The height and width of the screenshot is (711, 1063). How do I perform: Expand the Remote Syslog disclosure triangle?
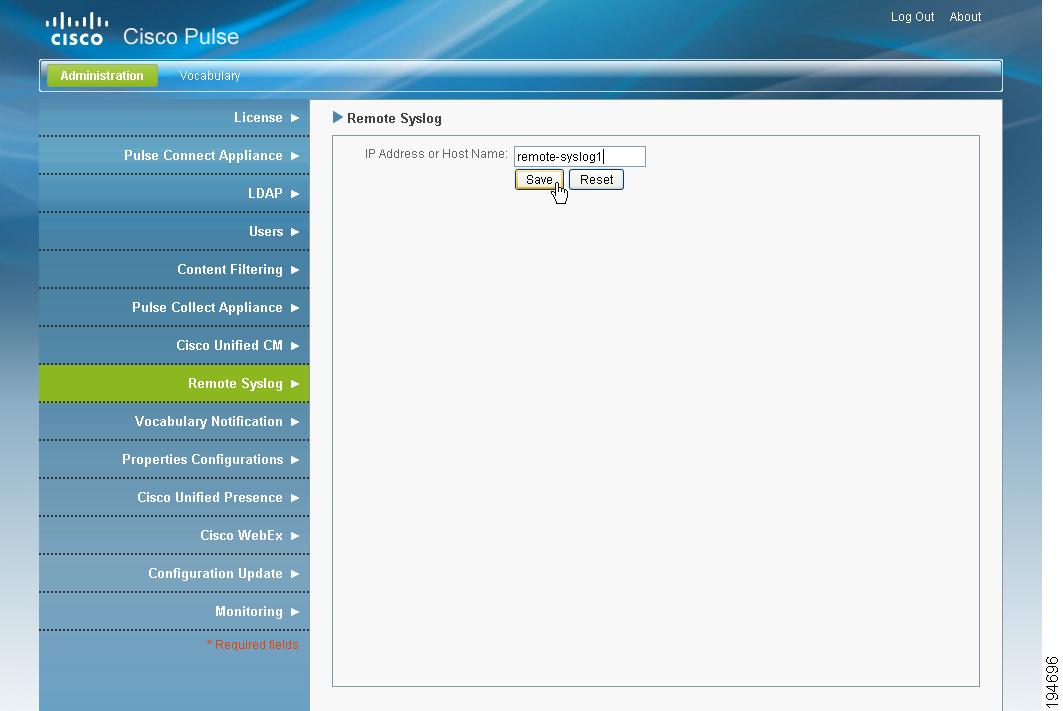pos(339,117)
